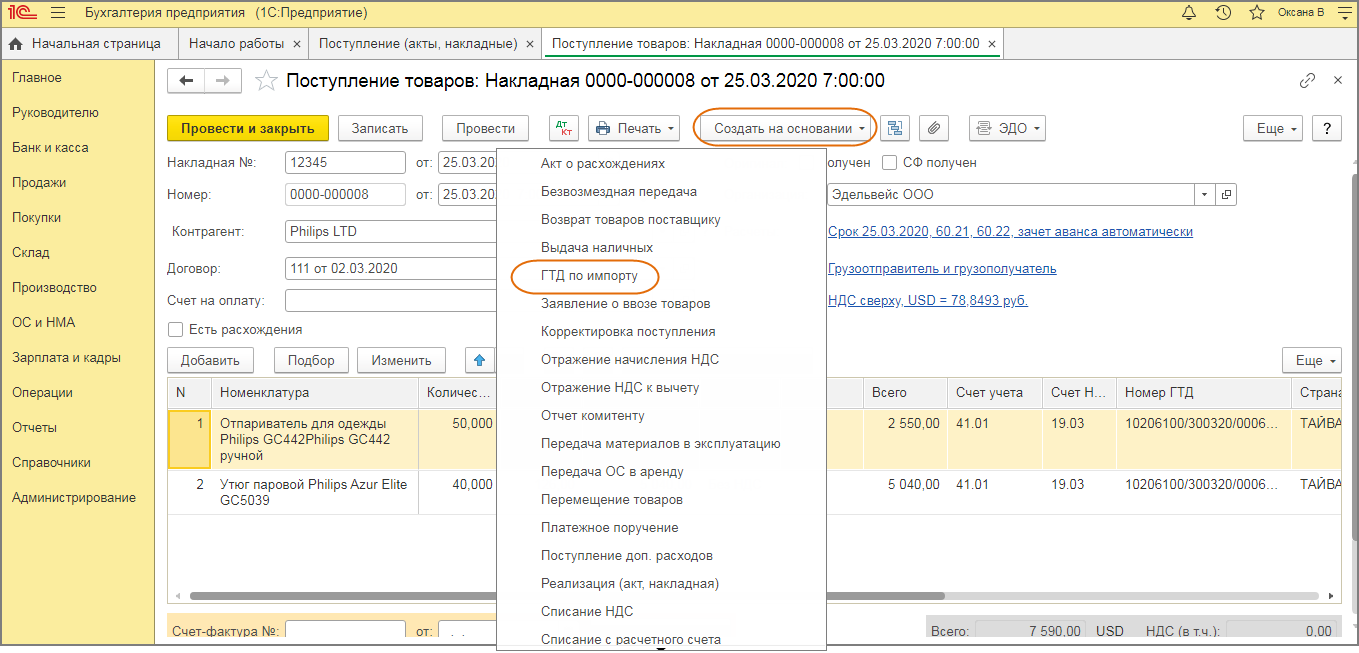Viewport: 1359px width, 653px height.
Task: Click the 1C logo icon
Action: click(x=20, y=13)
